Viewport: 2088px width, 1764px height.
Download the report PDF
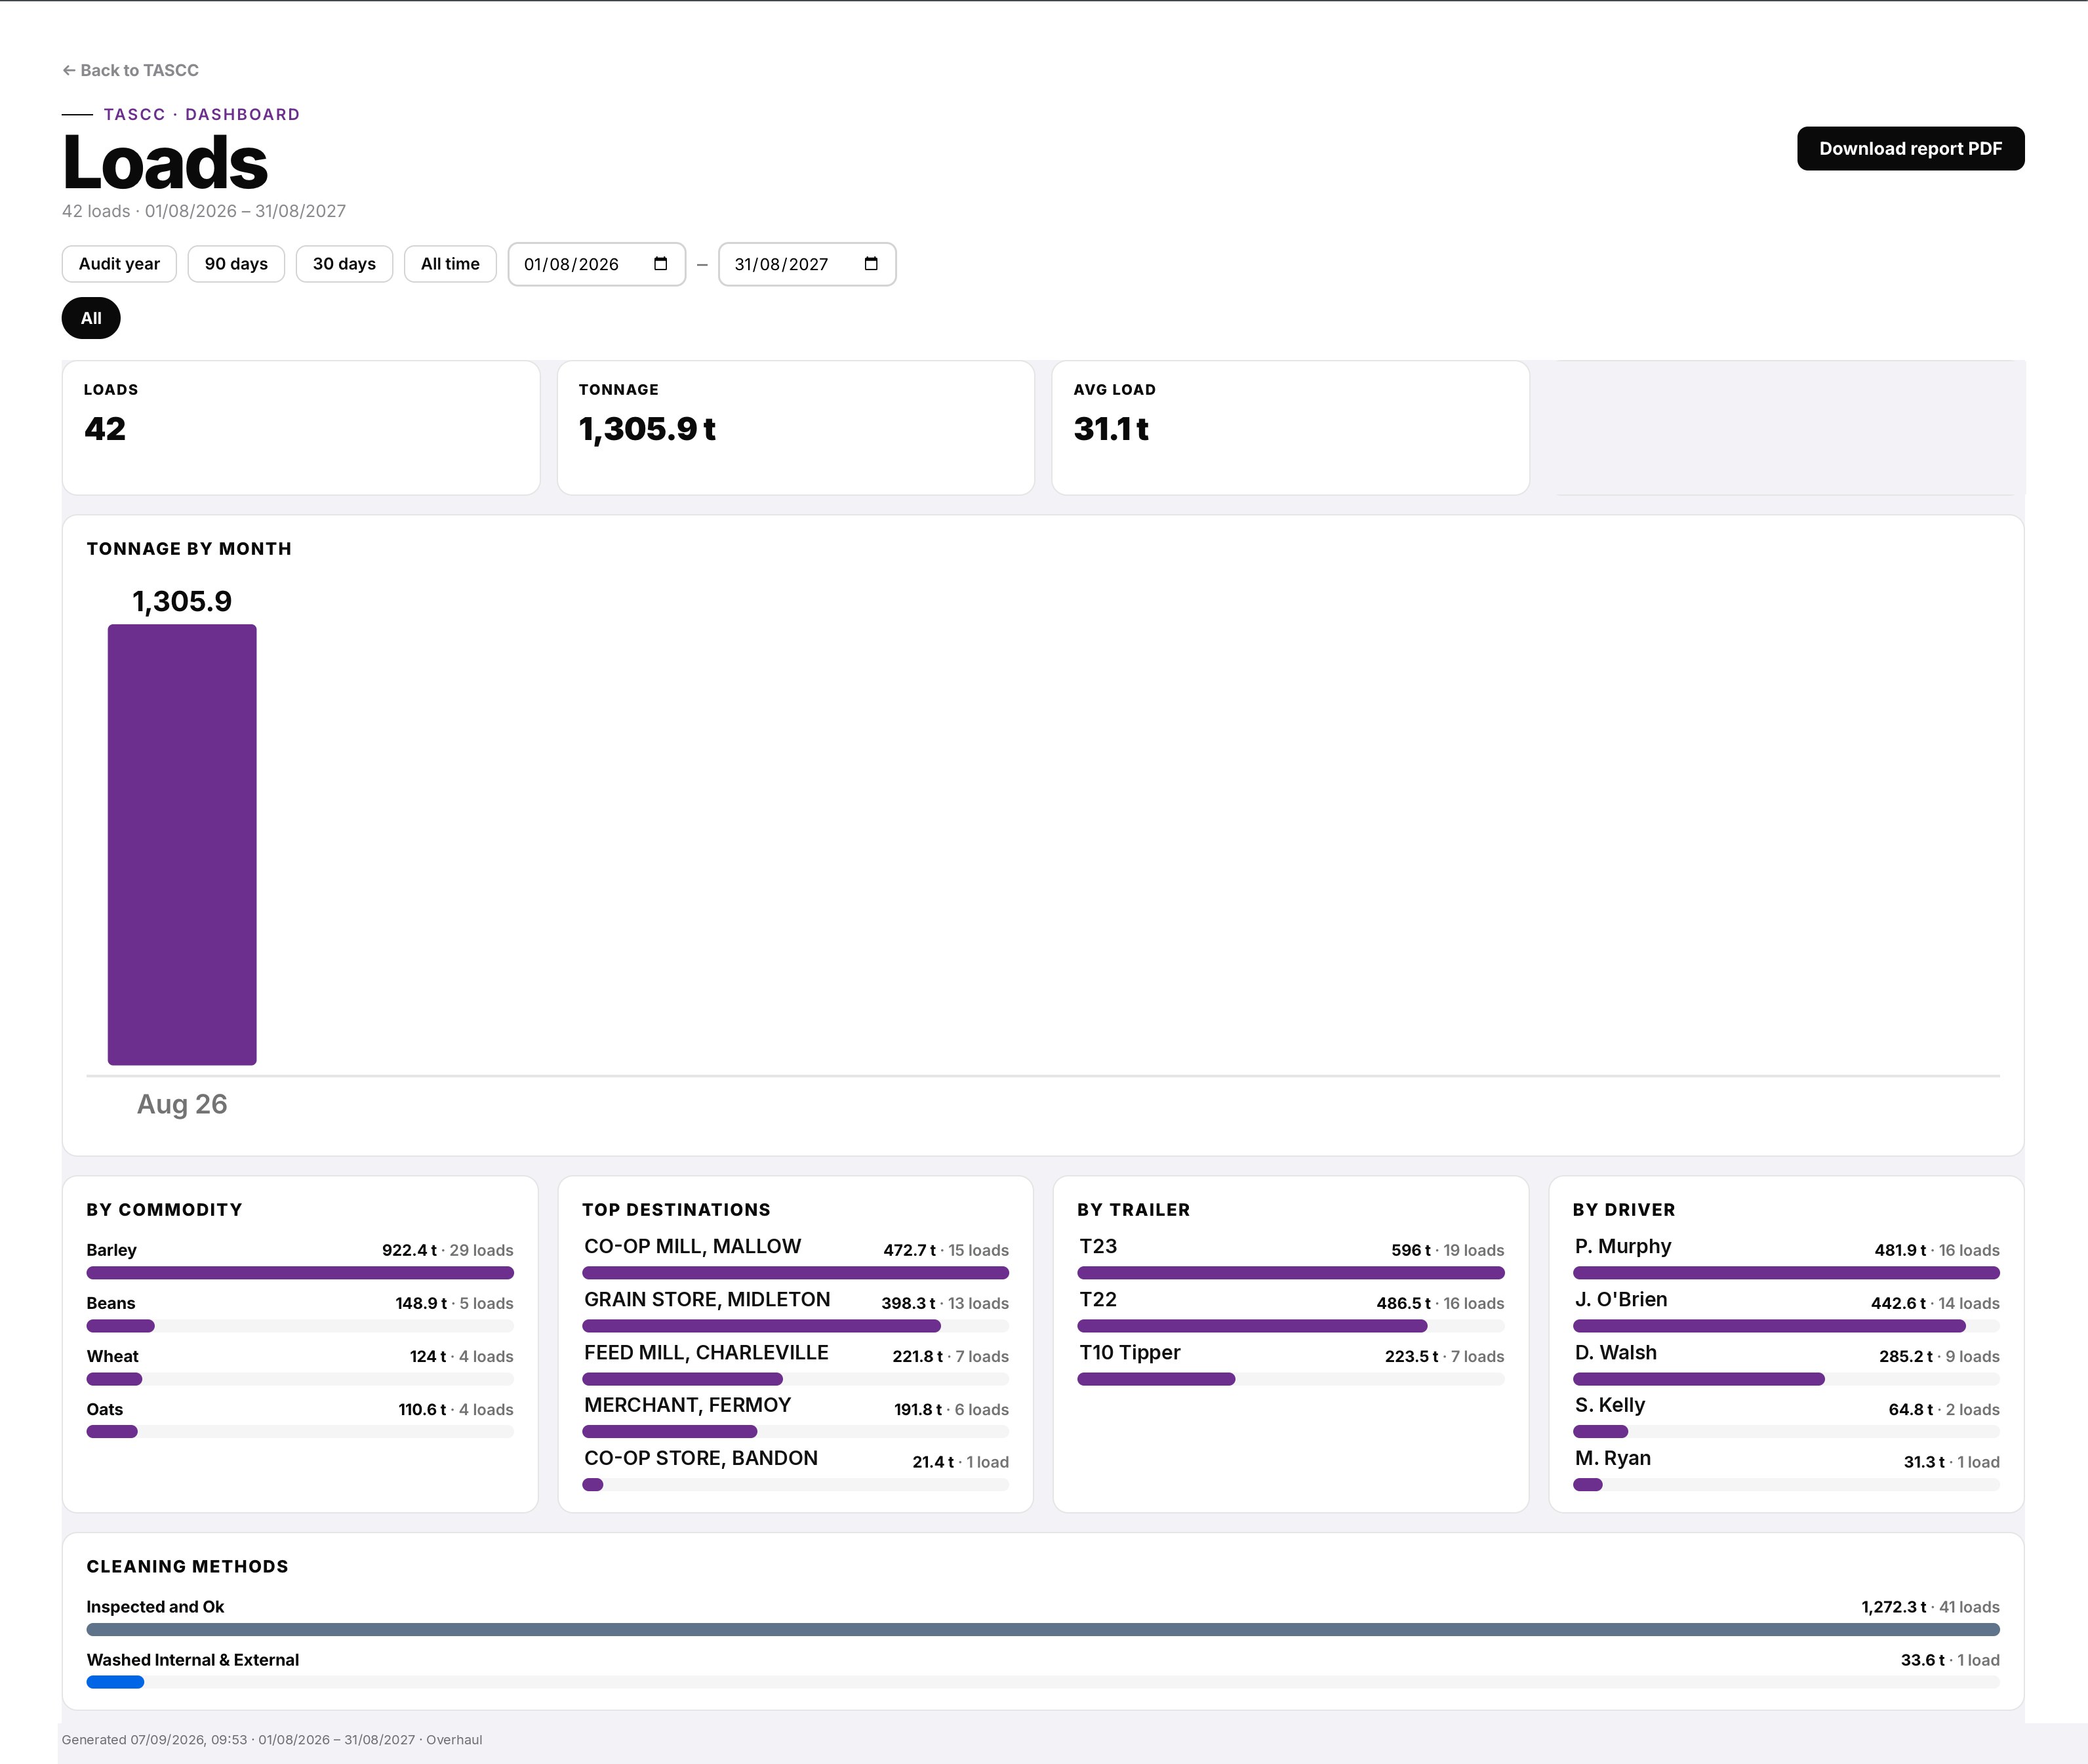pyautogui.click(x=1910, y=148)
